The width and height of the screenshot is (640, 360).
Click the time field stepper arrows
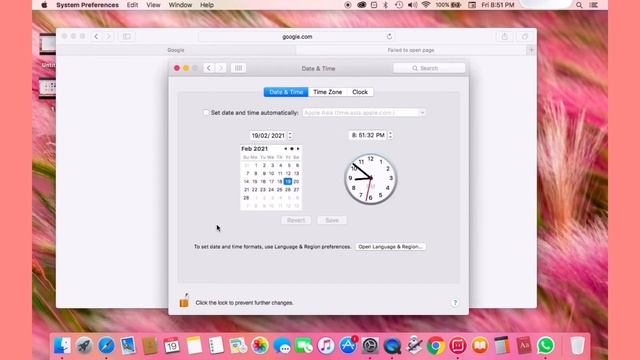[x=390, y=135]
